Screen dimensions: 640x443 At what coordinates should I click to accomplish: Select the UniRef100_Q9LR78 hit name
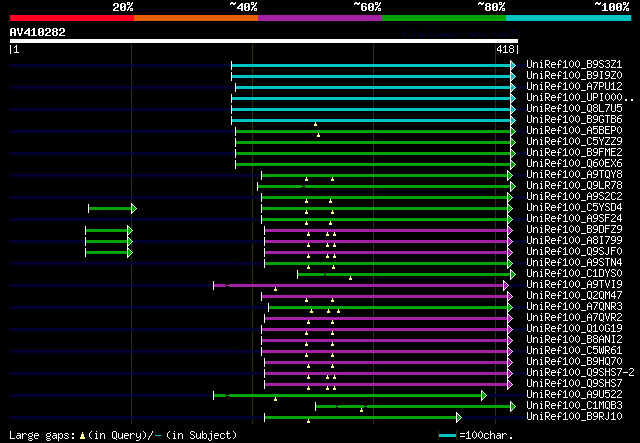574,186
